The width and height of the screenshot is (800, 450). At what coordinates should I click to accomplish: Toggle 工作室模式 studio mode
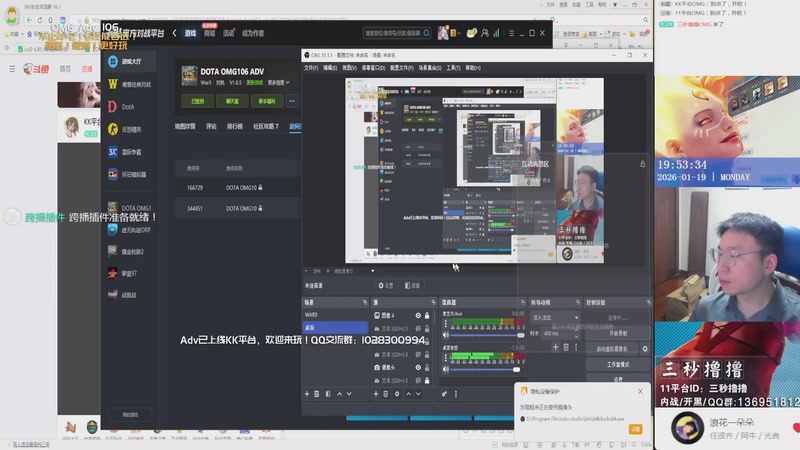(x=618, y=364)
